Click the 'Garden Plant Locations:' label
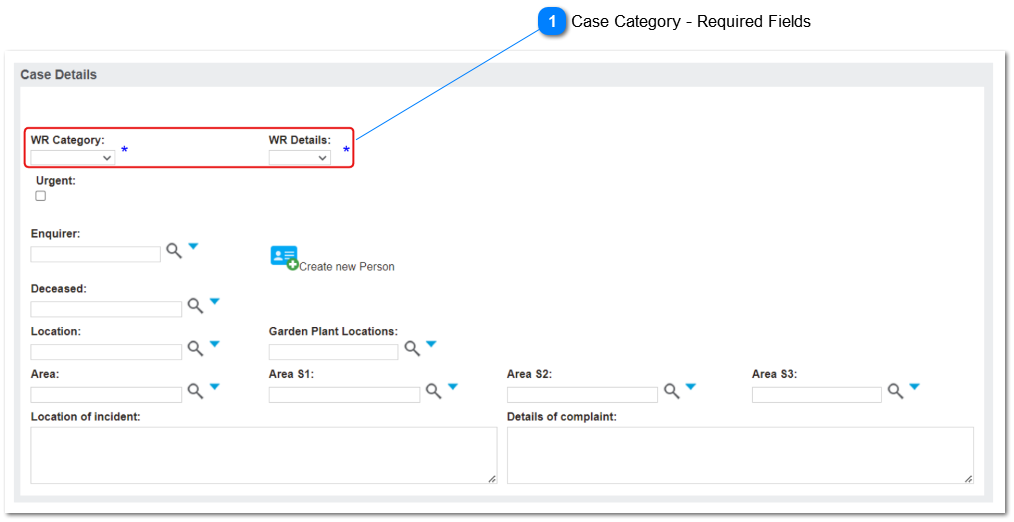Viewport: 1014px width, 522px height. [334, 331]
